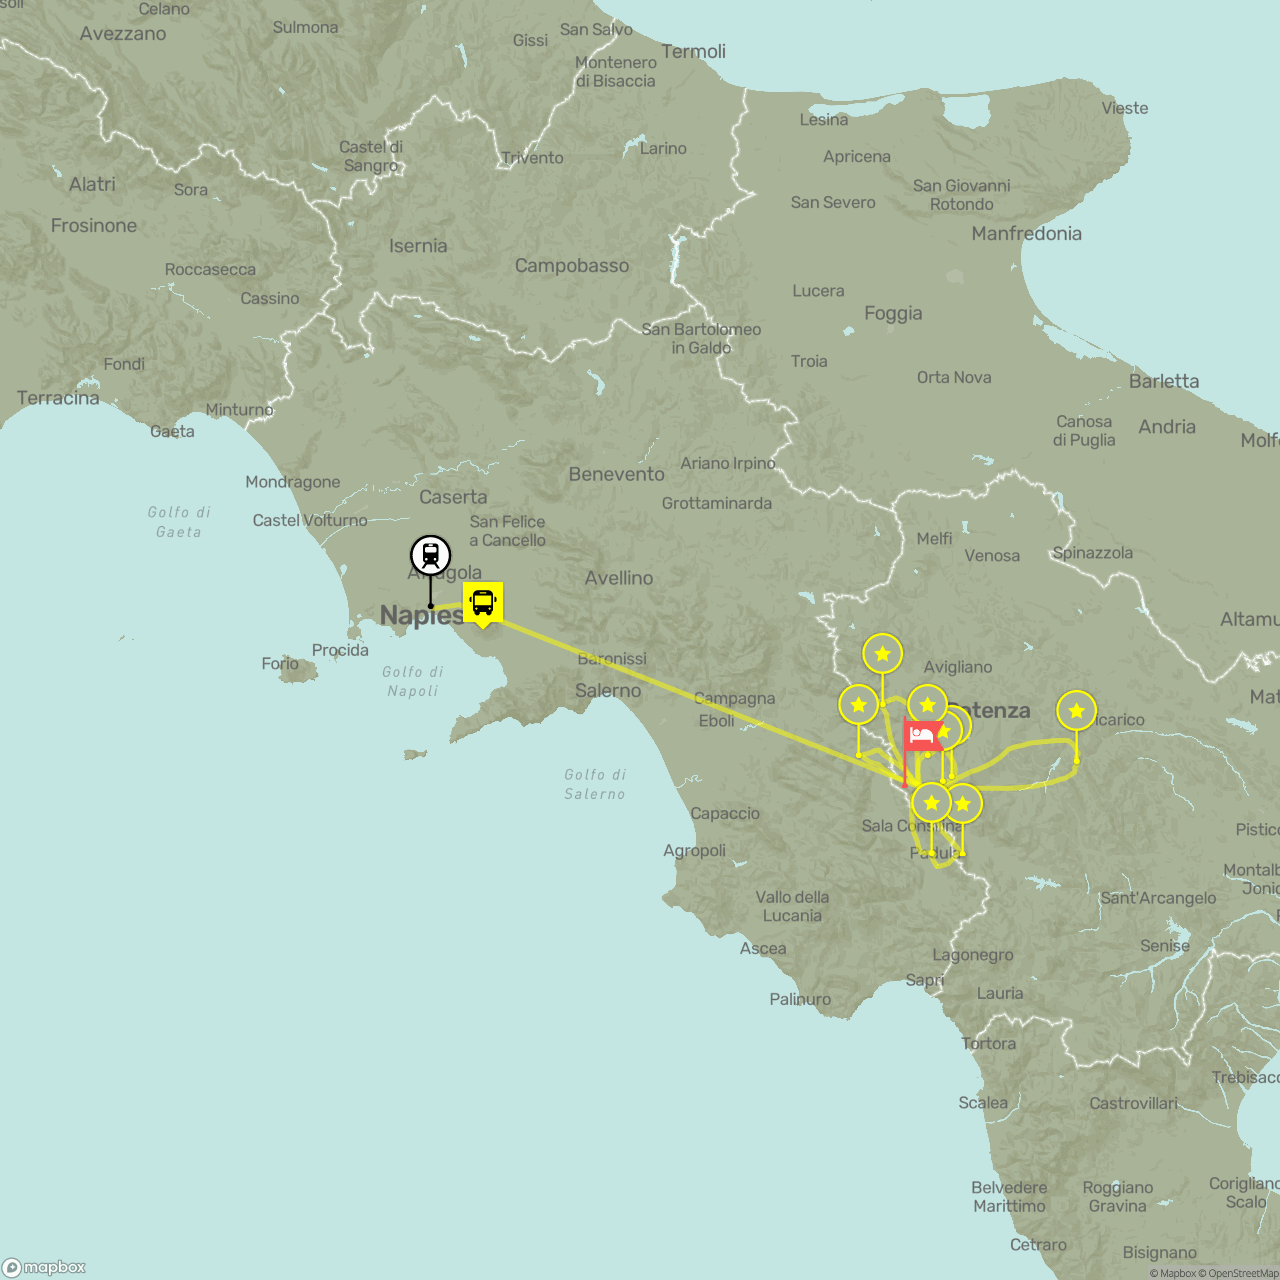Select the star marker near Tricarico

1076,711
